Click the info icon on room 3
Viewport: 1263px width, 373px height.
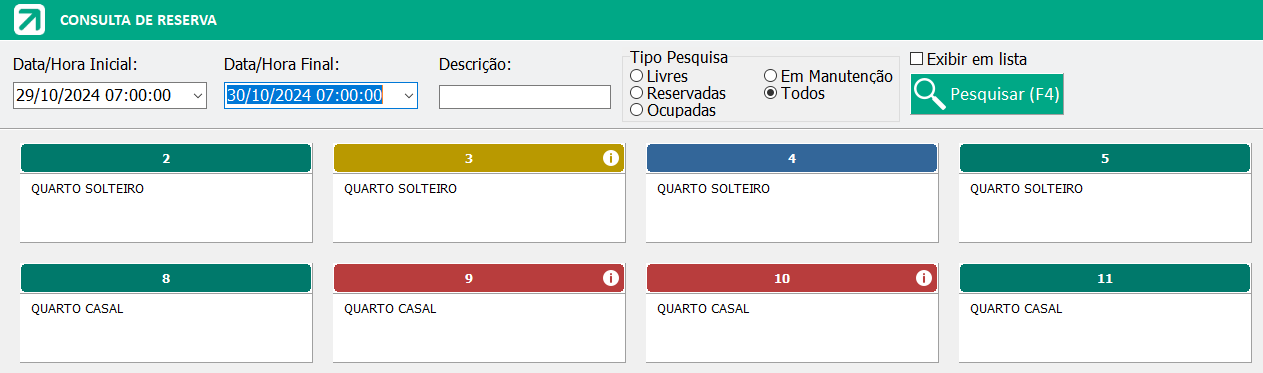(610, 158)
